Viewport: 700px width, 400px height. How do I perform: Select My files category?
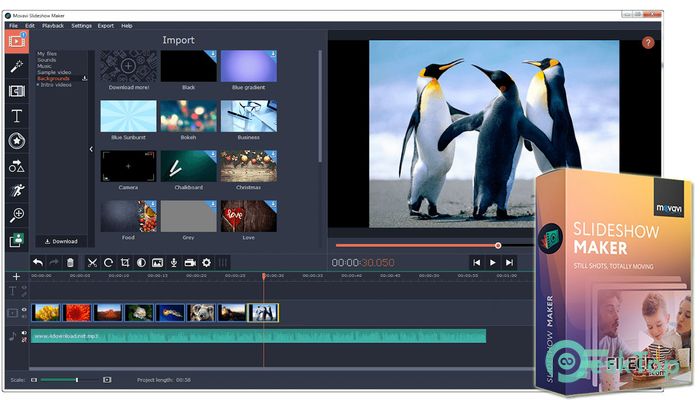(x=47, y=54)
